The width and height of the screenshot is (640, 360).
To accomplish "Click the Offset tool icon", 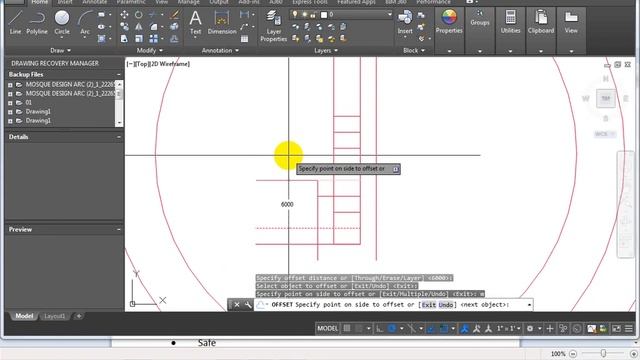I will pyautogui.click(x=174, y=39).
